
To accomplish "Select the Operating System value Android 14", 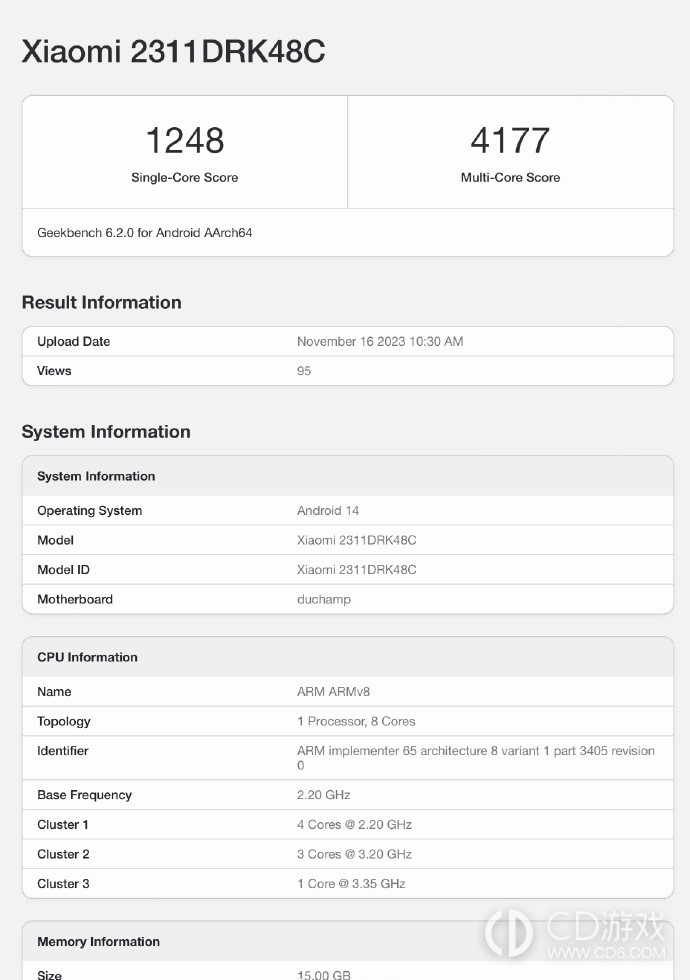I will [x=328, y=511].
